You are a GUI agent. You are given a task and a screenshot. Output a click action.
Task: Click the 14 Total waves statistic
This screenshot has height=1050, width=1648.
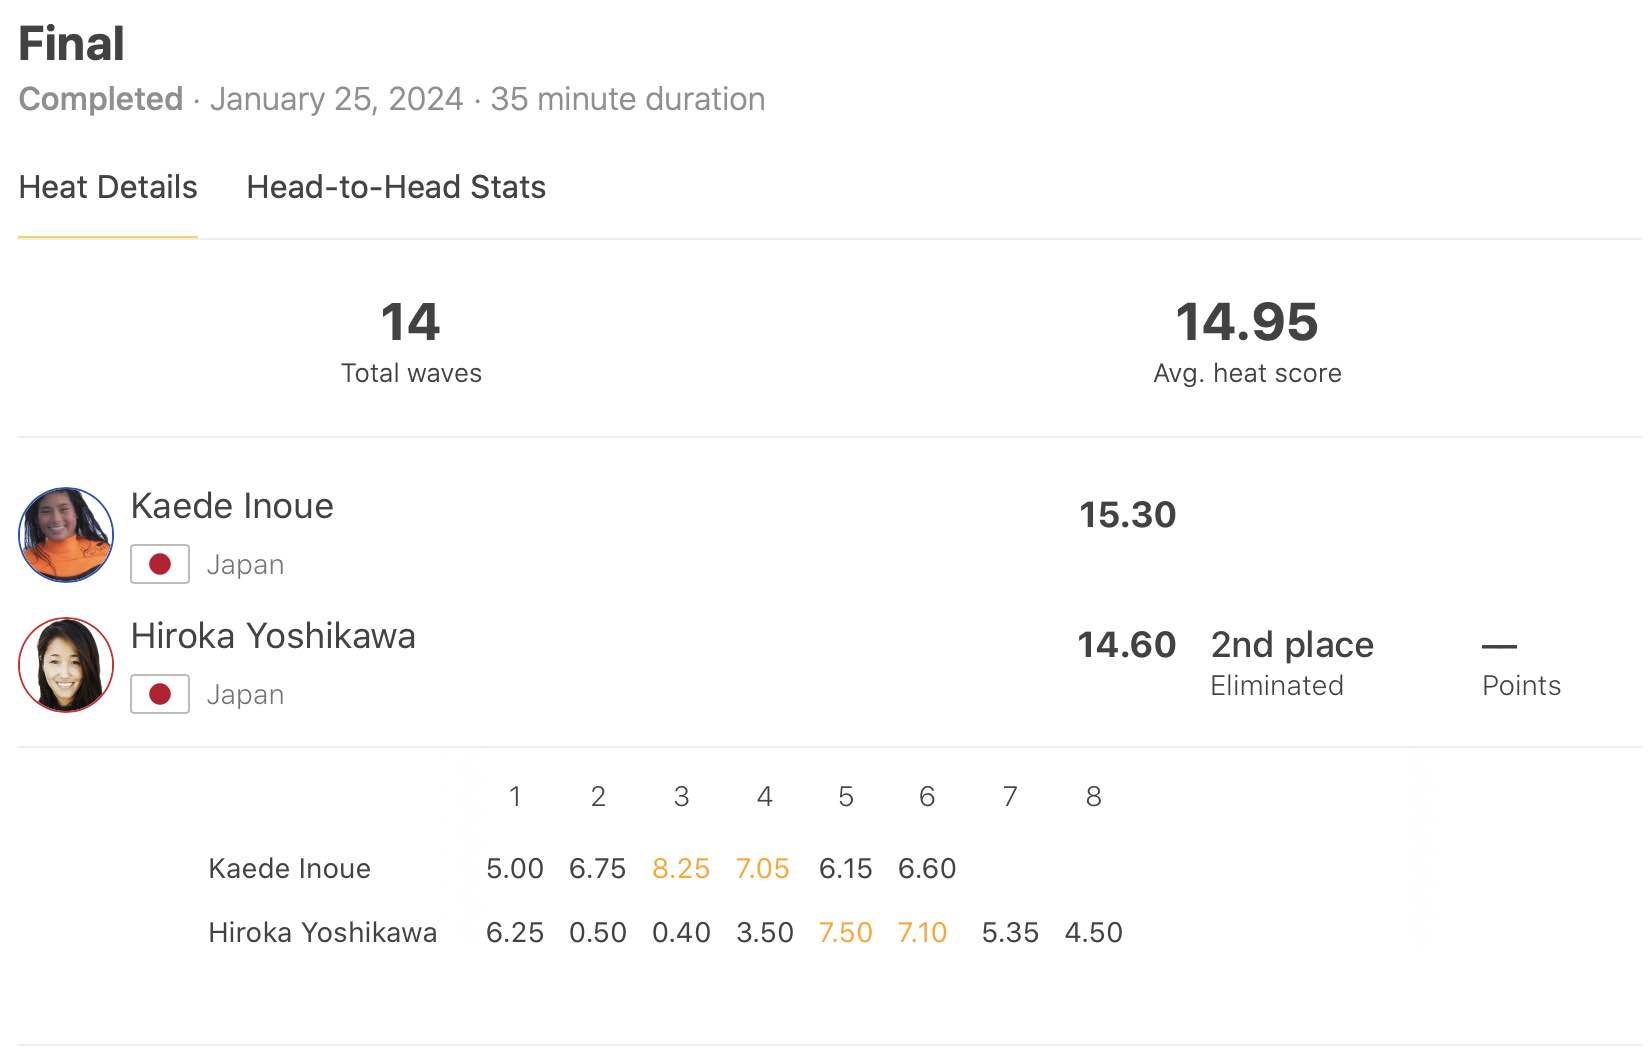point(411,323)
